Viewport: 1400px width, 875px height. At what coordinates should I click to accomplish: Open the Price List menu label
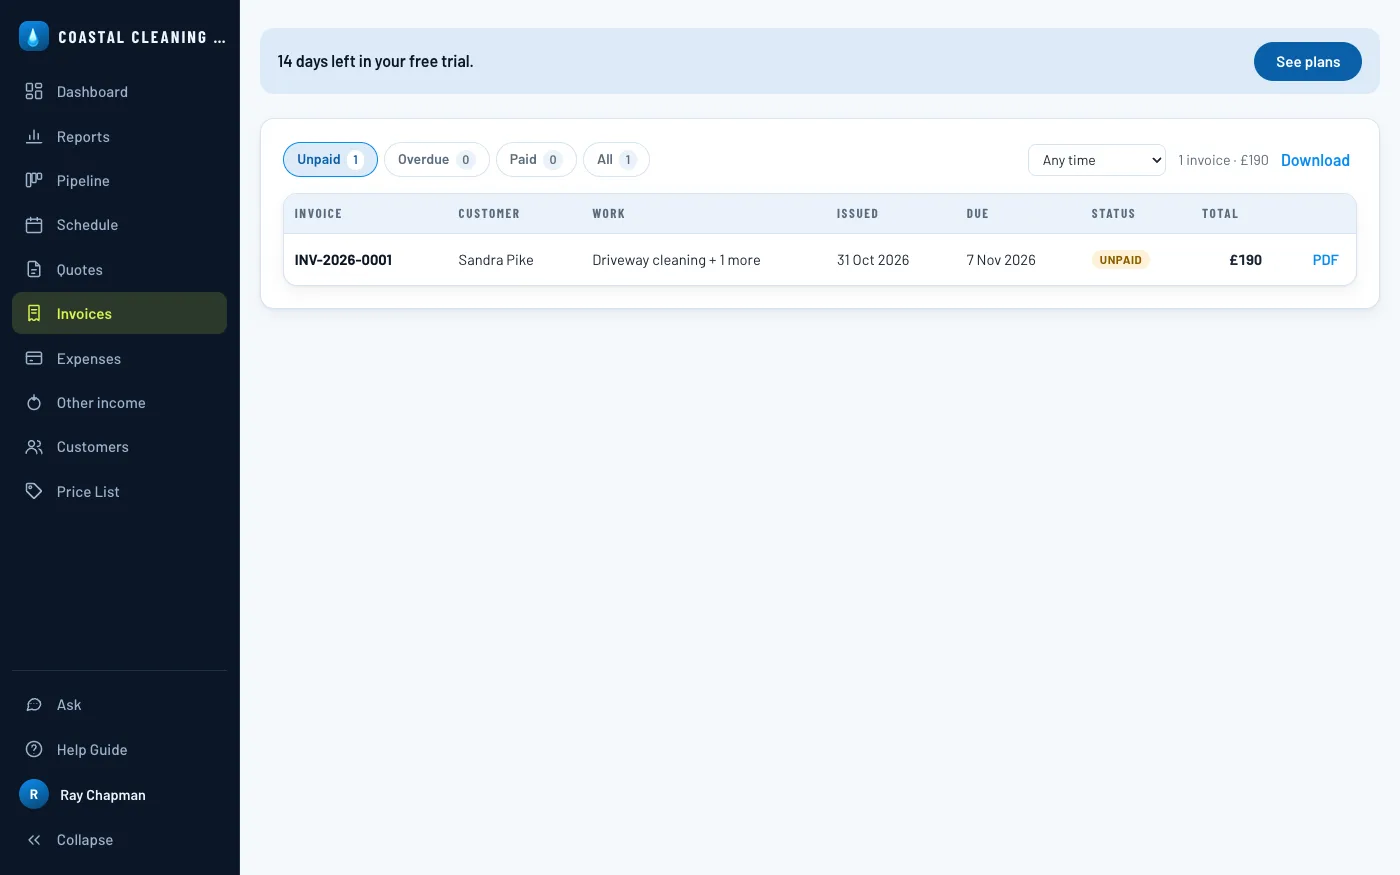click(x=88, y=492)
